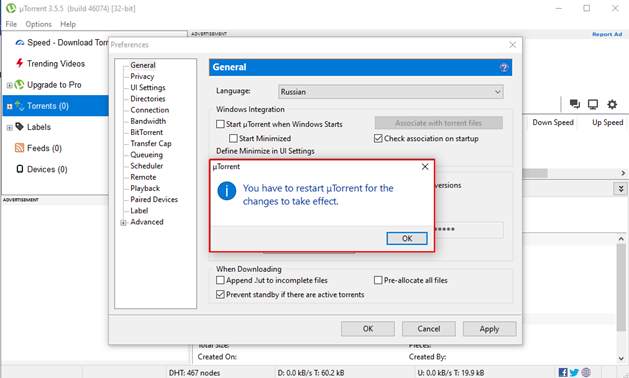Click the remote monitor toolbar icon

point(592,104)
